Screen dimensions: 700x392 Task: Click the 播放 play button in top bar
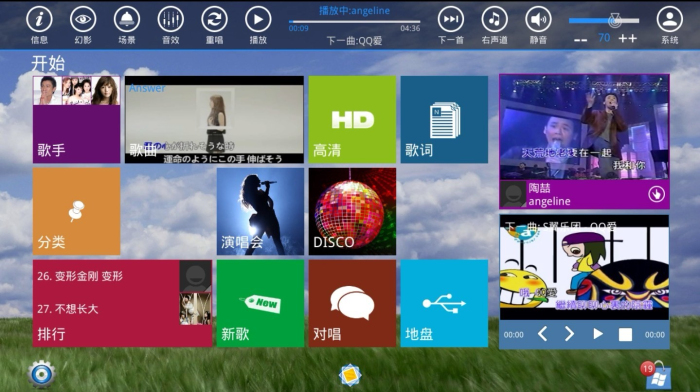[x=258, y=20]
